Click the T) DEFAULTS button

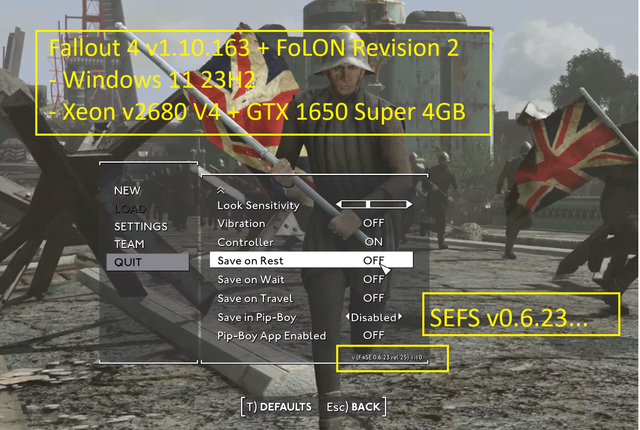[x=279, y=407]
